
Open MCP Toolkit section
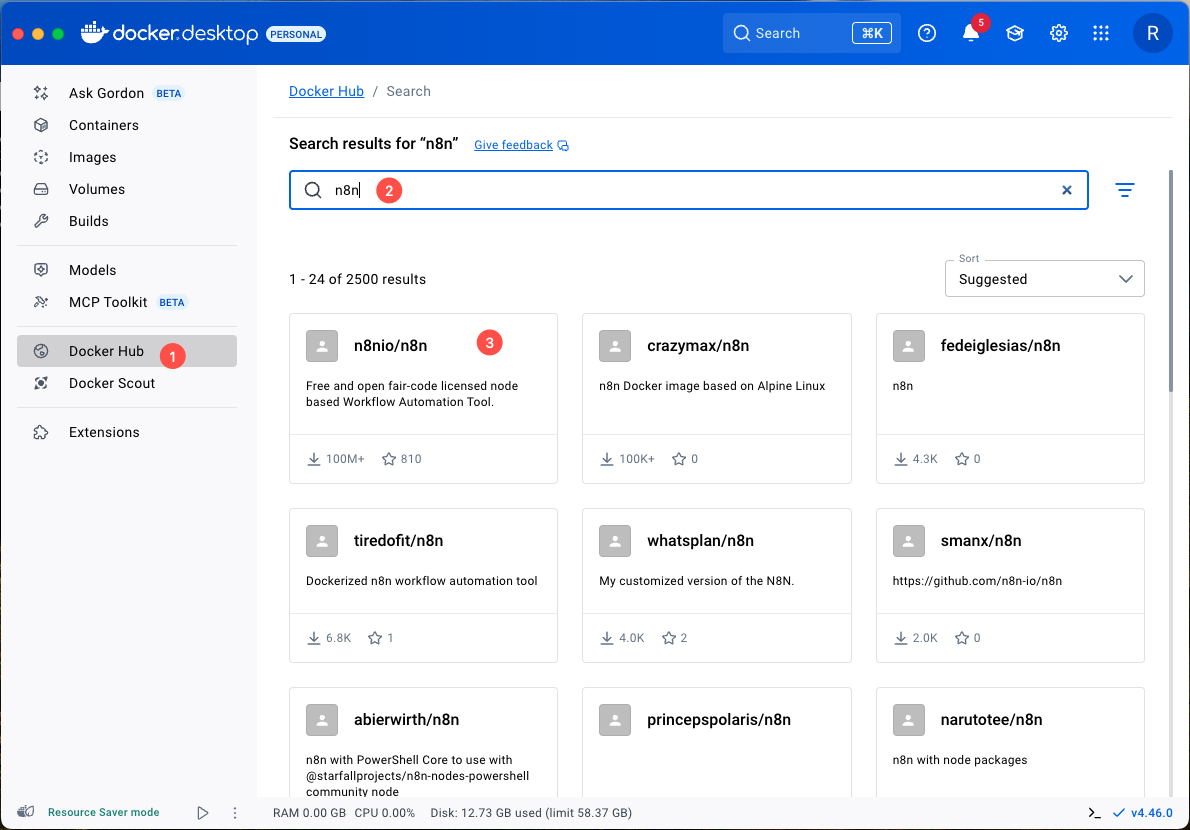pyautogui.click(x=127, y=302)
